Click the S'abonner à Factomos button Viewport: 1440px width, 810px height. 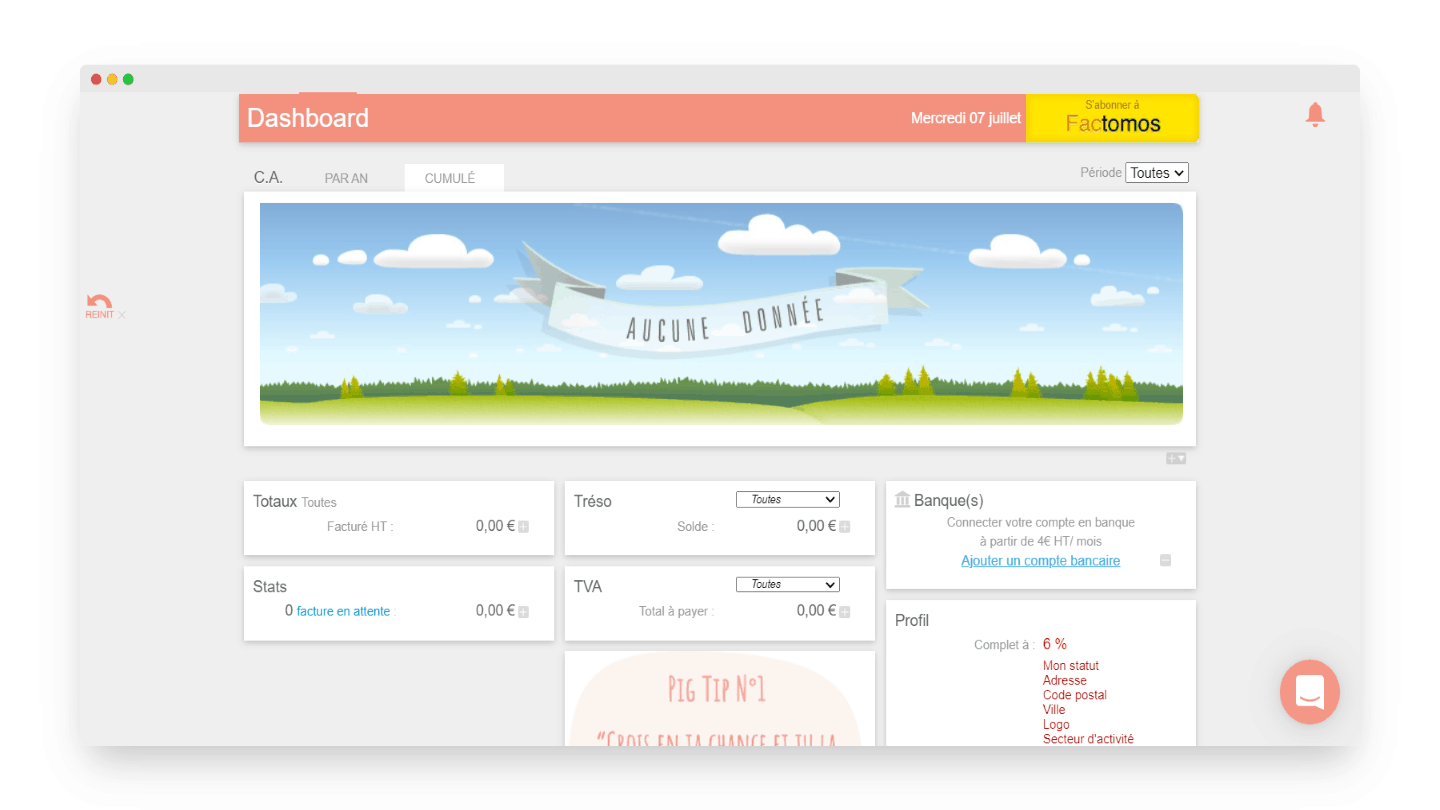pyautogui.click(x=1112, y=118)
